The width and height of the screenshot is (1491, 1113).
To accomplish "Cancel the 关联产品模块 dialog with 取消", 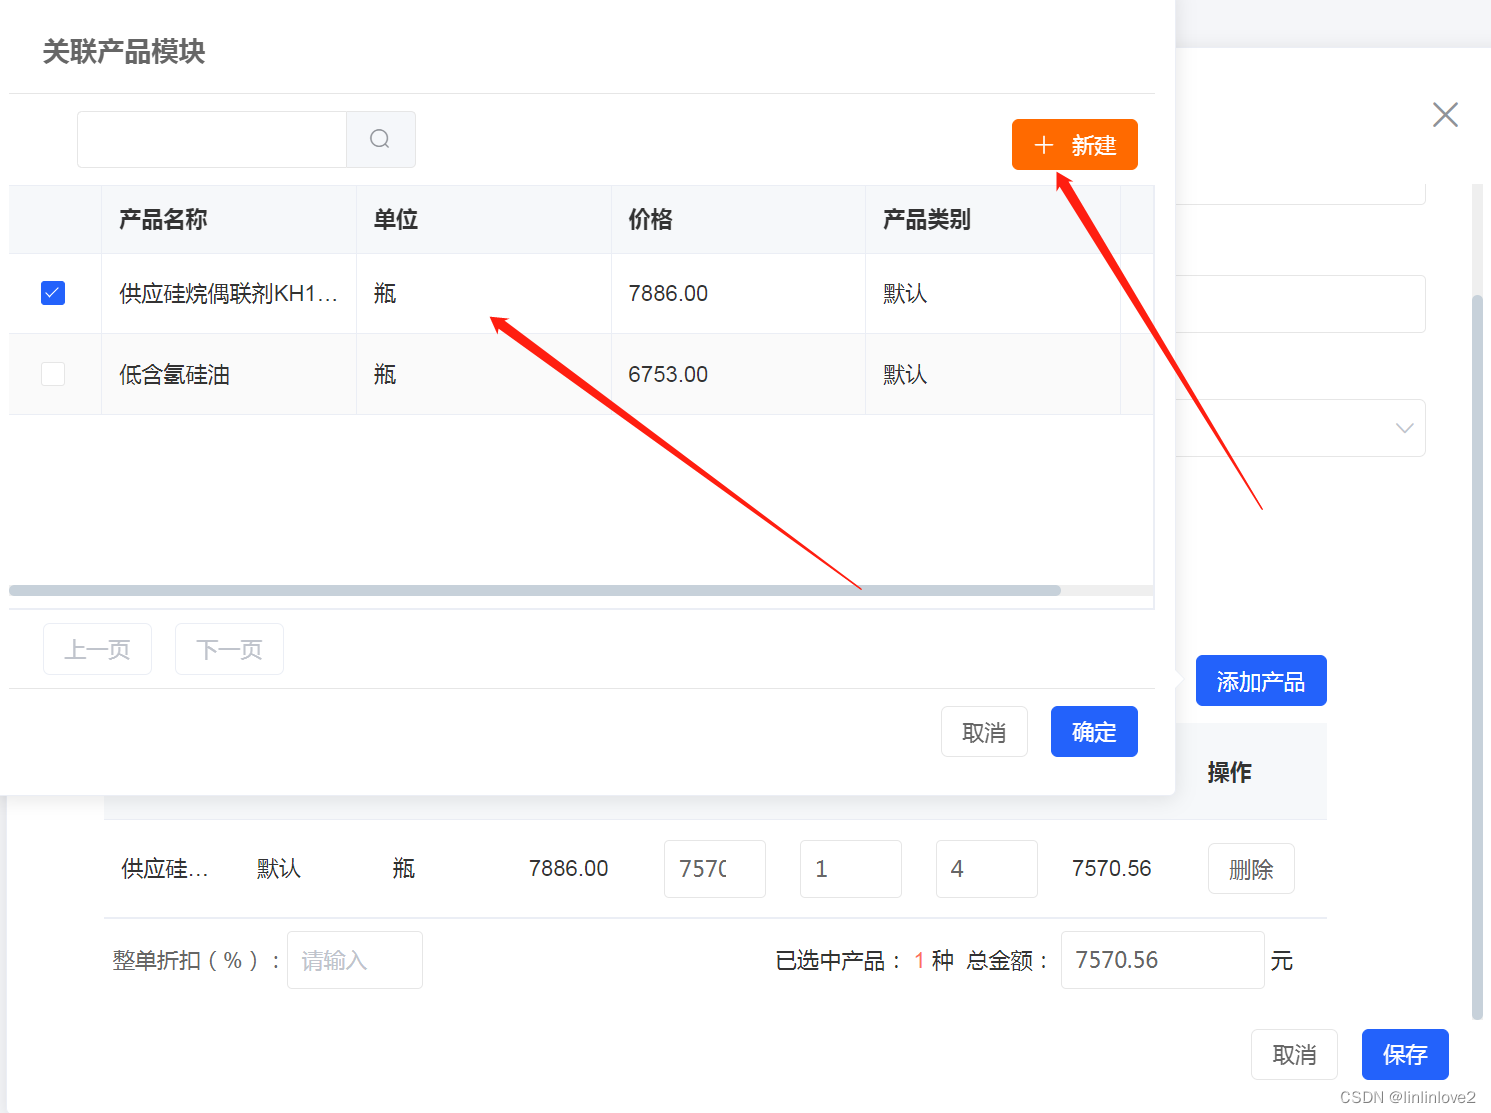I will tap(984, 732).
